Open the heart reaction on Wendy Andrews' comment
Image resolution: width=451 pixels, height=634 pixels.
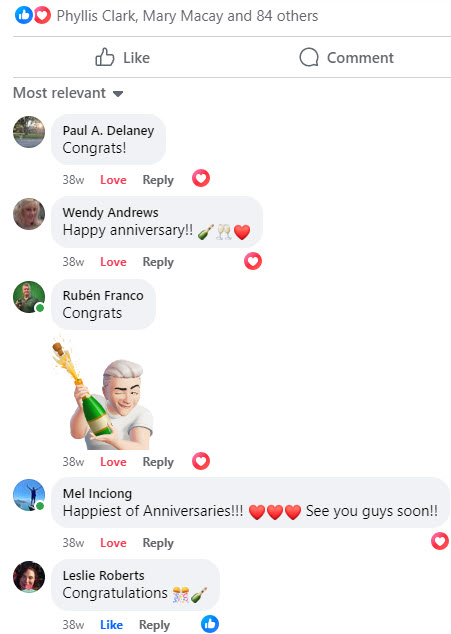253,261
